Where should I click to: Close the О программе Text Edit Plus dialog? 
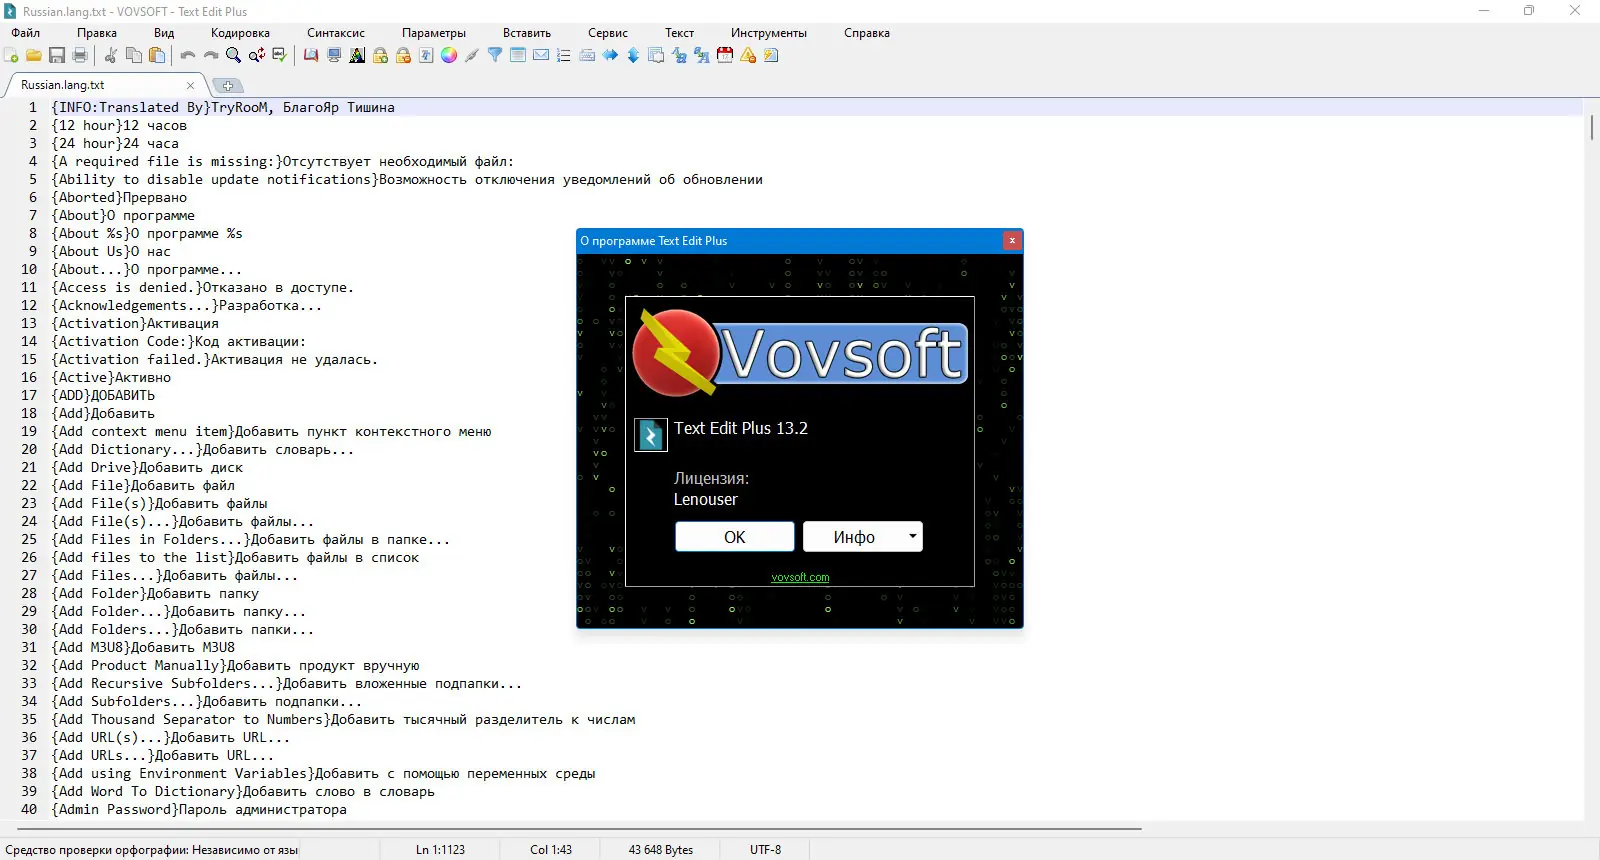pos(1012,241)
